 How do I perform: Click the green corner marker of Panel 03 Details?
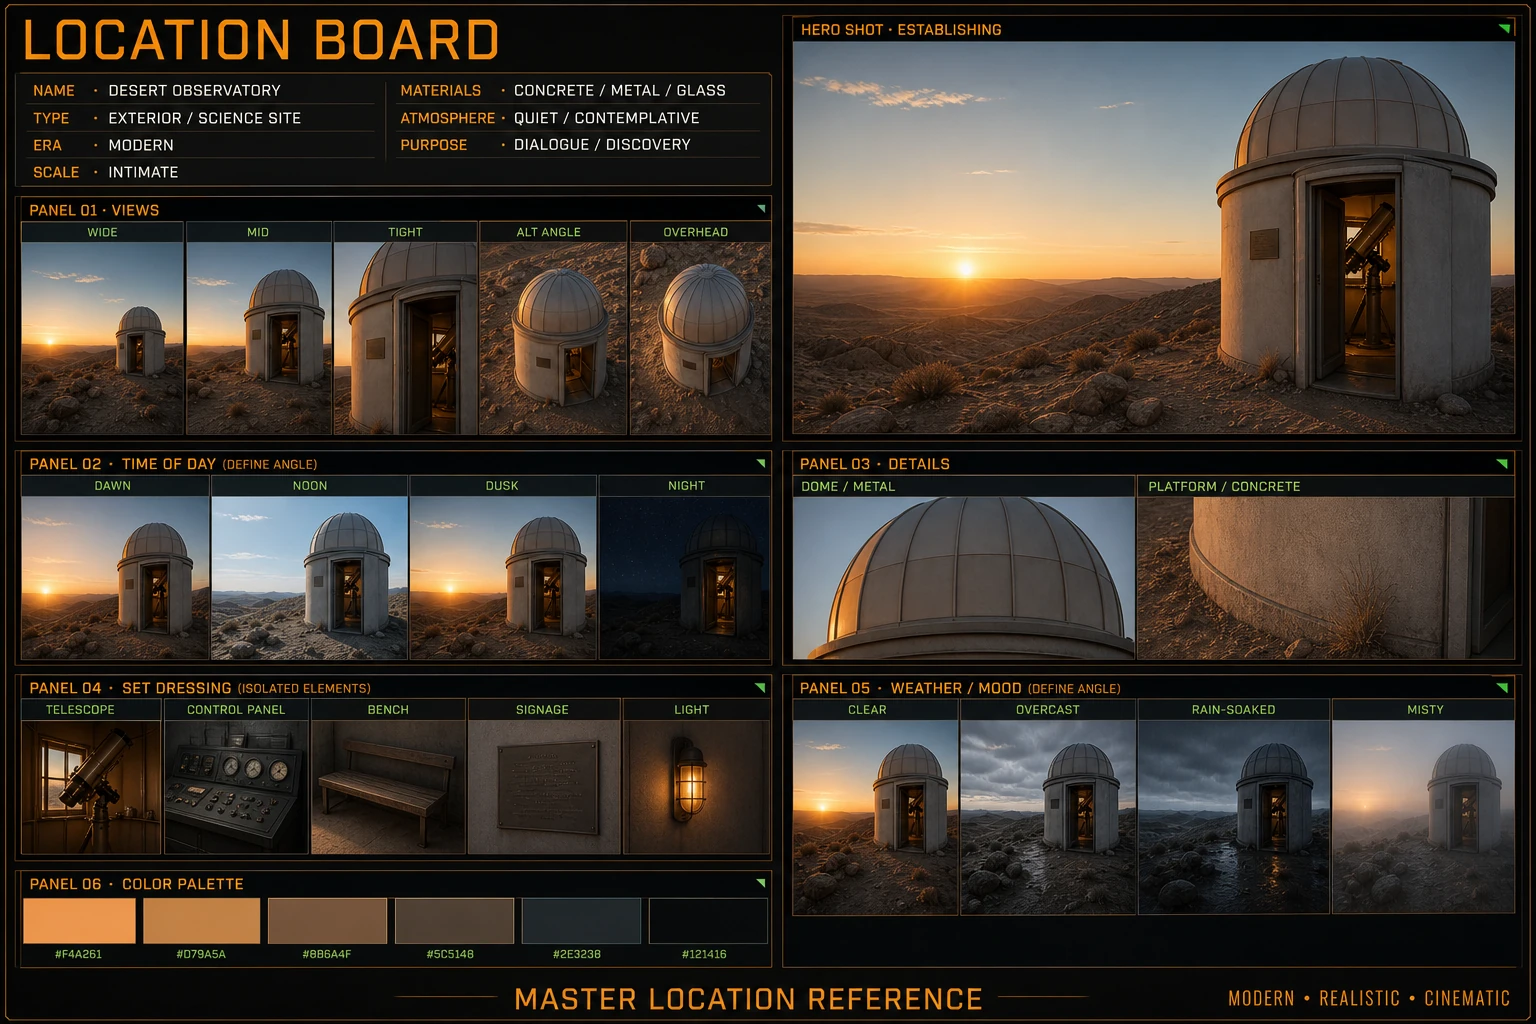pyautogui.click(x=1502, y=463)
